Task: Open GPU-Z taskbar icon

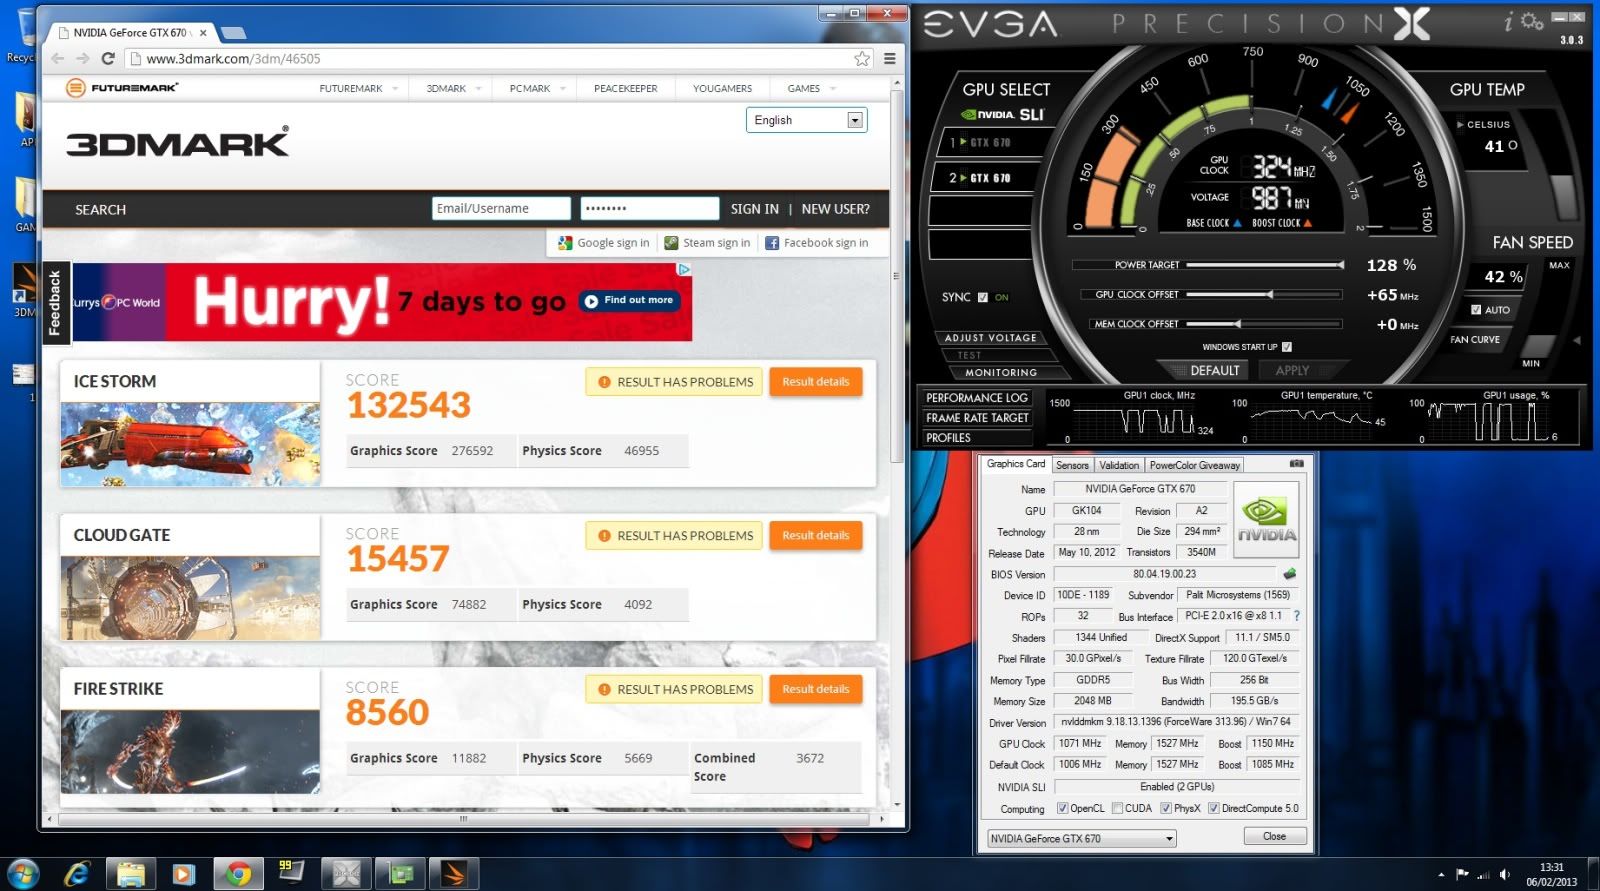Action: click(x=401, y=874)
